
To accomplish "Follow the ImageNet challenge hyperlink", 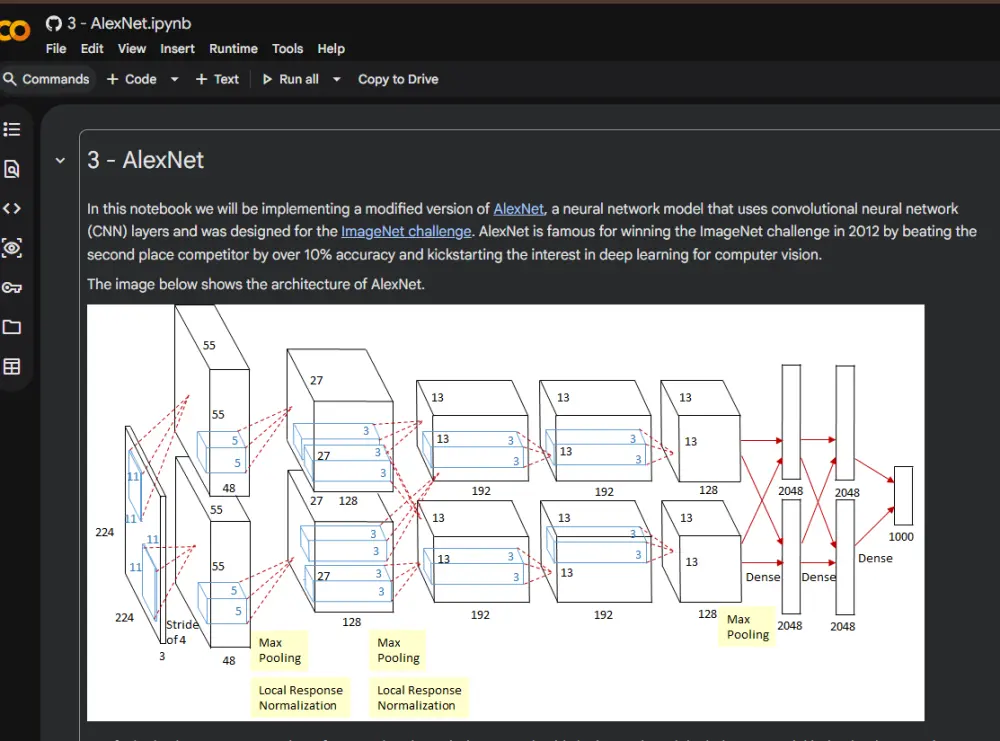I will (406, 231).
